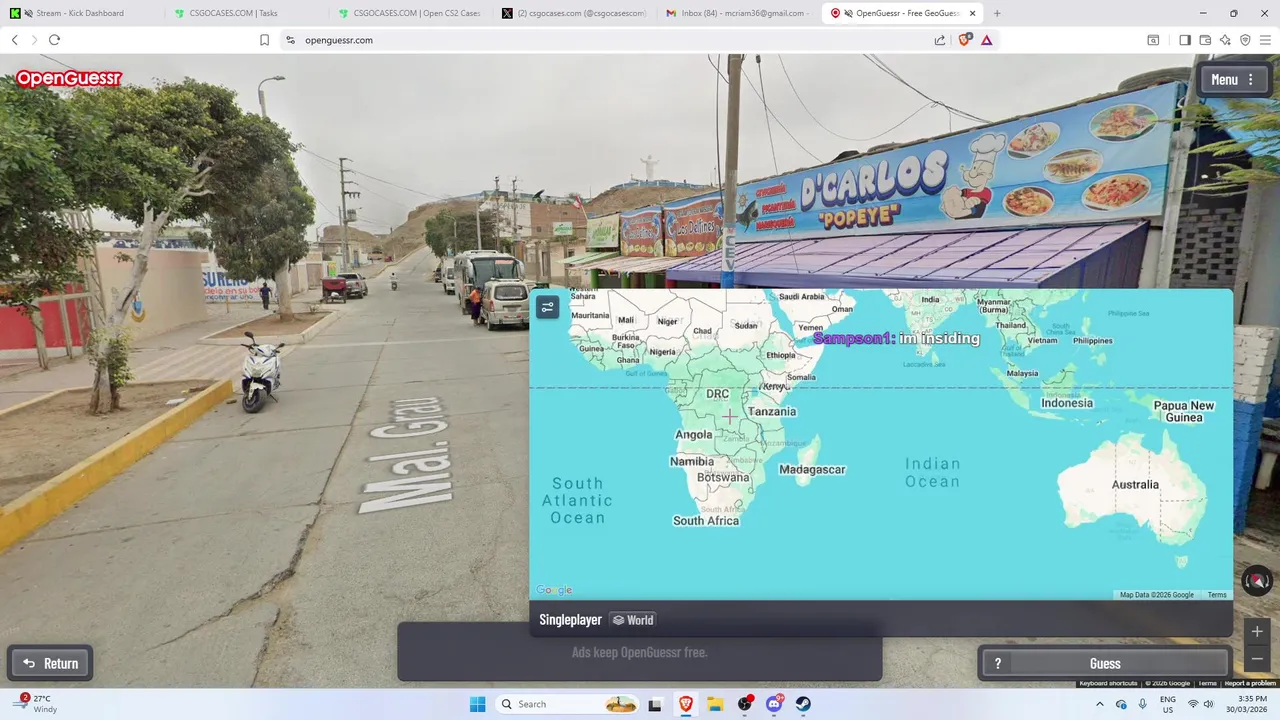Open the map settings slider icon
This screenshot has width=1280, height=720.
coord(547,307)
